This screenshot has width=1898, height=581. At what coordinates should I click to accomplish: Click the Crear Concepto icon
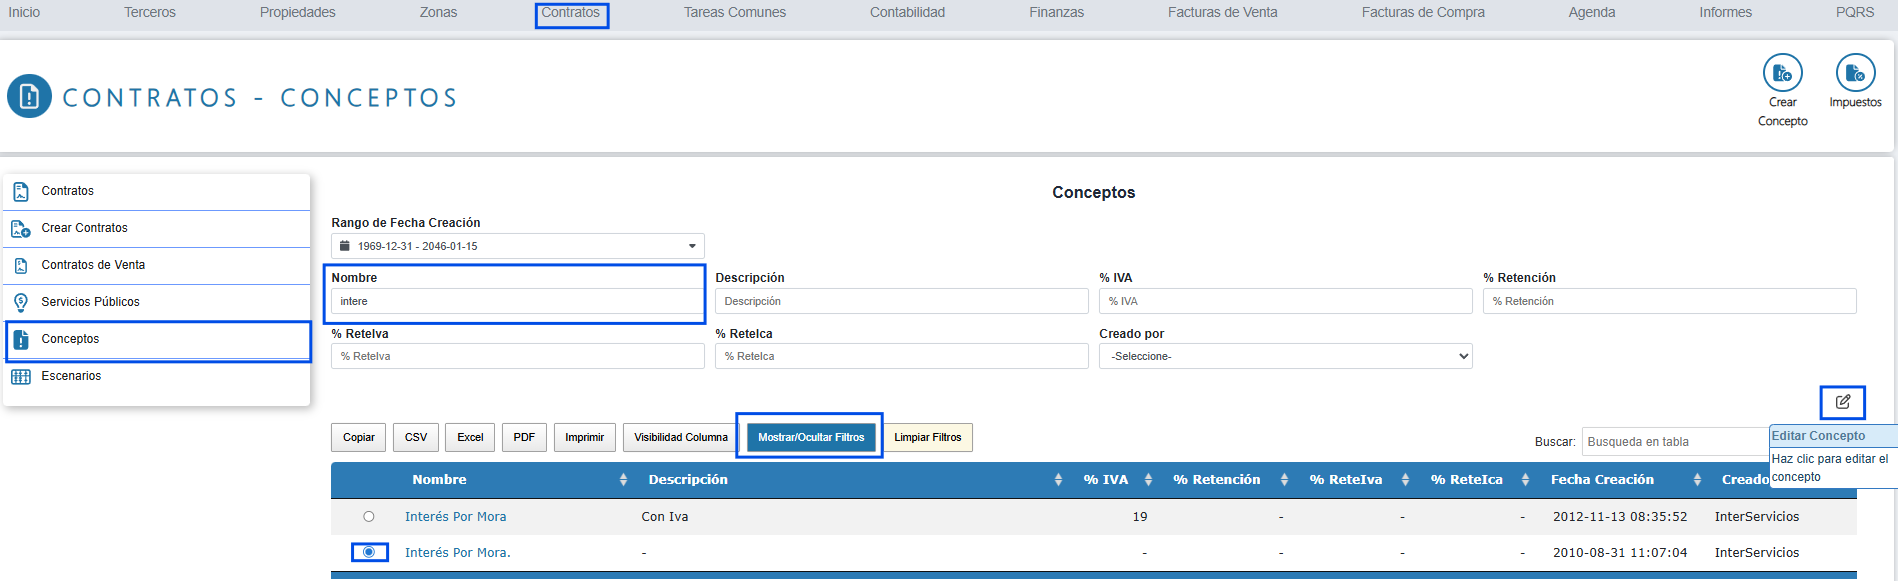[x=1782, y=73]
